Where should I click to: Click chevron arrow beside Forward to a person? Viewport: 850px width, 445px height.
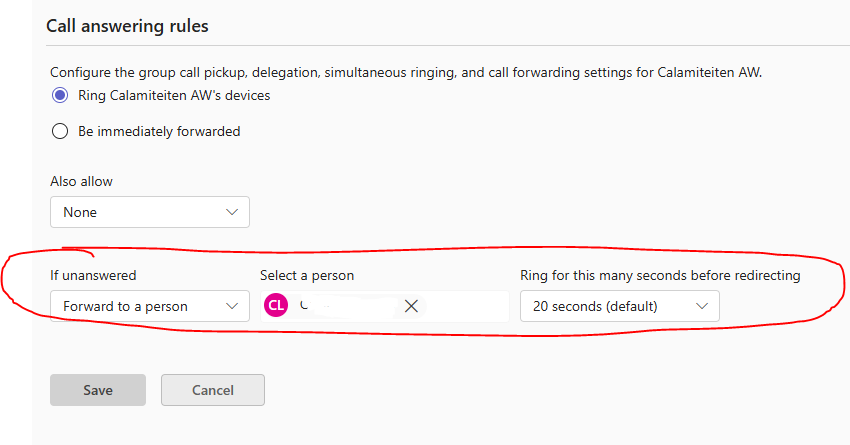(232, 306)
